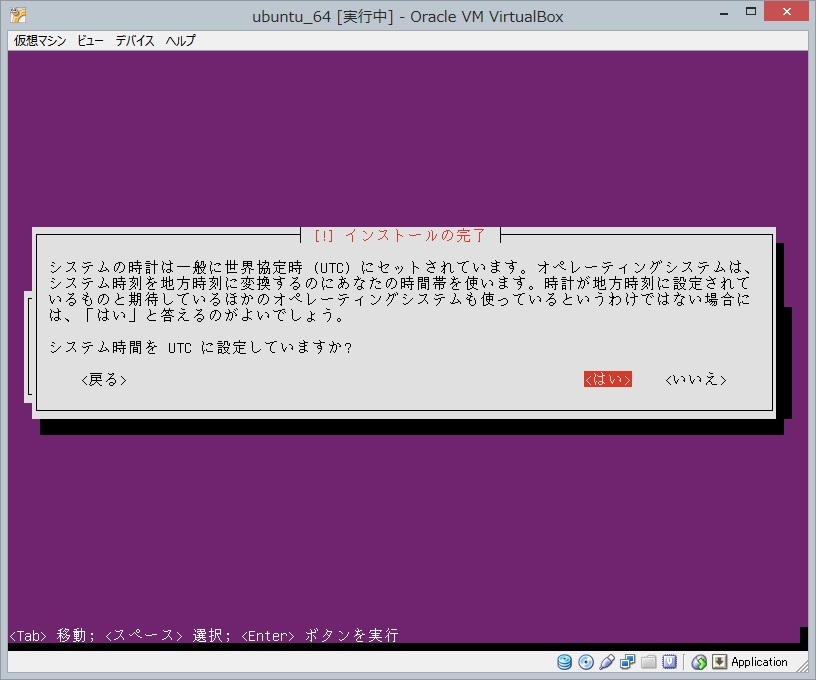Click the shared folders status icon
This screenshot has width=818, height=680.
648,662
